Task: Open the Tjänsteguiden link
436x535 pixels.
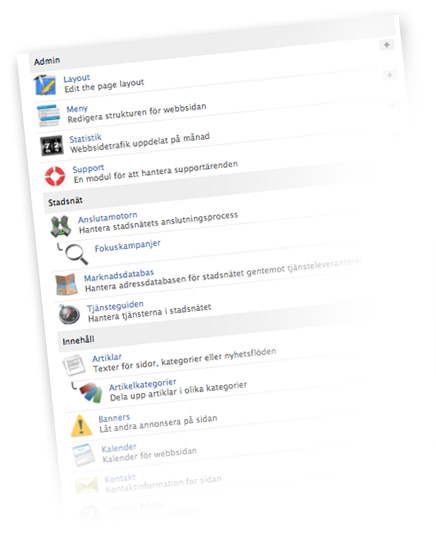Action: coord(115,306)
